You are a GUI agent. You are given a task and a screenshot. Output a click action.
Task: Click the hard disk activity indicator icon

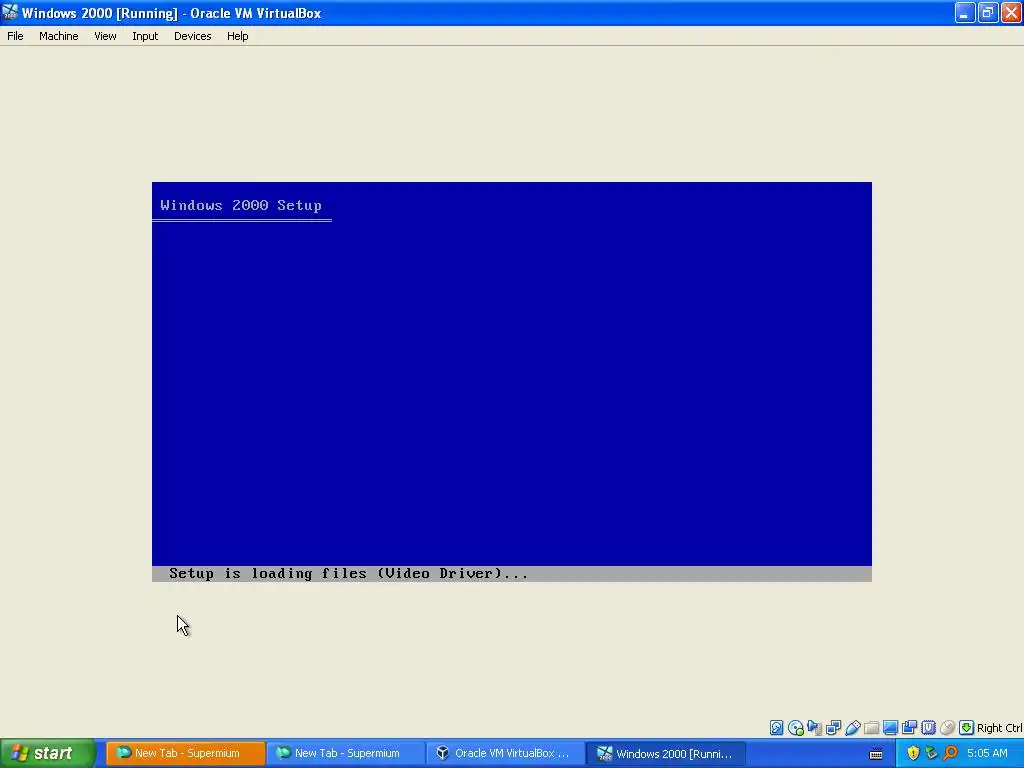pyautogui.click(x=776, y=728)
